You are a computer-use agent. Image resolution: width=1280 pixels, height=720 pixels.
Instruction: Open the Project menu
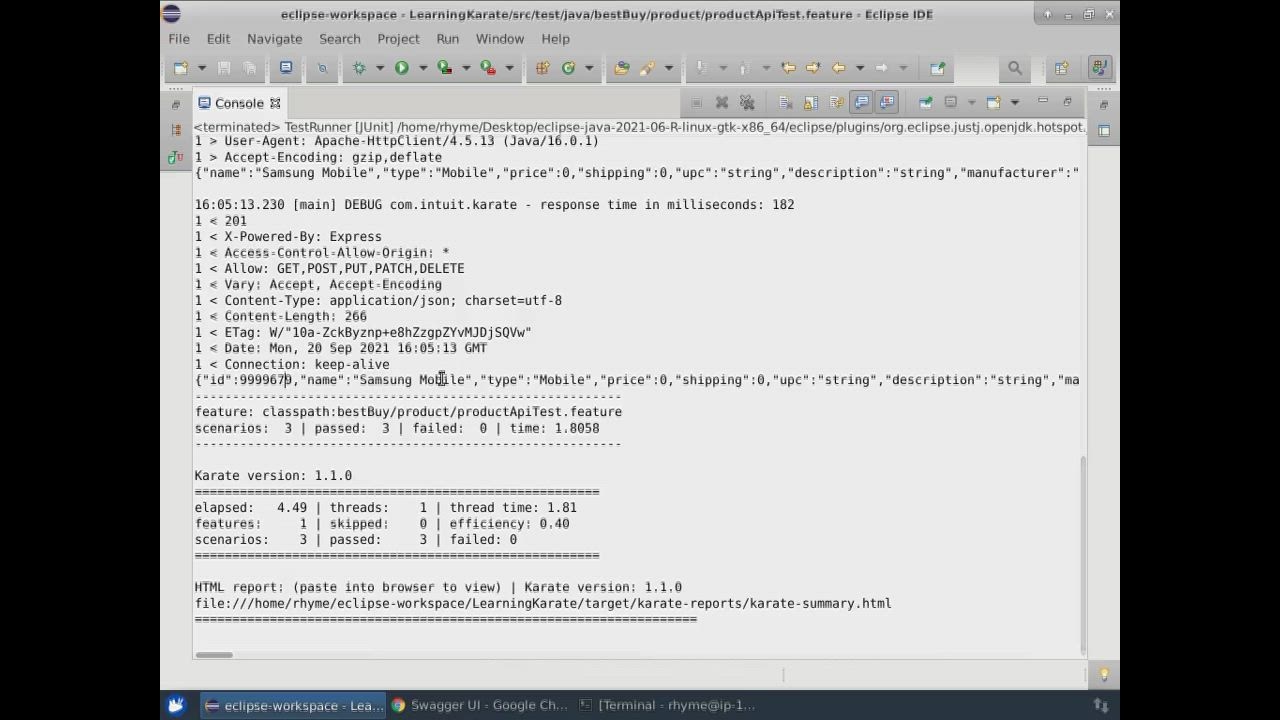(398, 38)
